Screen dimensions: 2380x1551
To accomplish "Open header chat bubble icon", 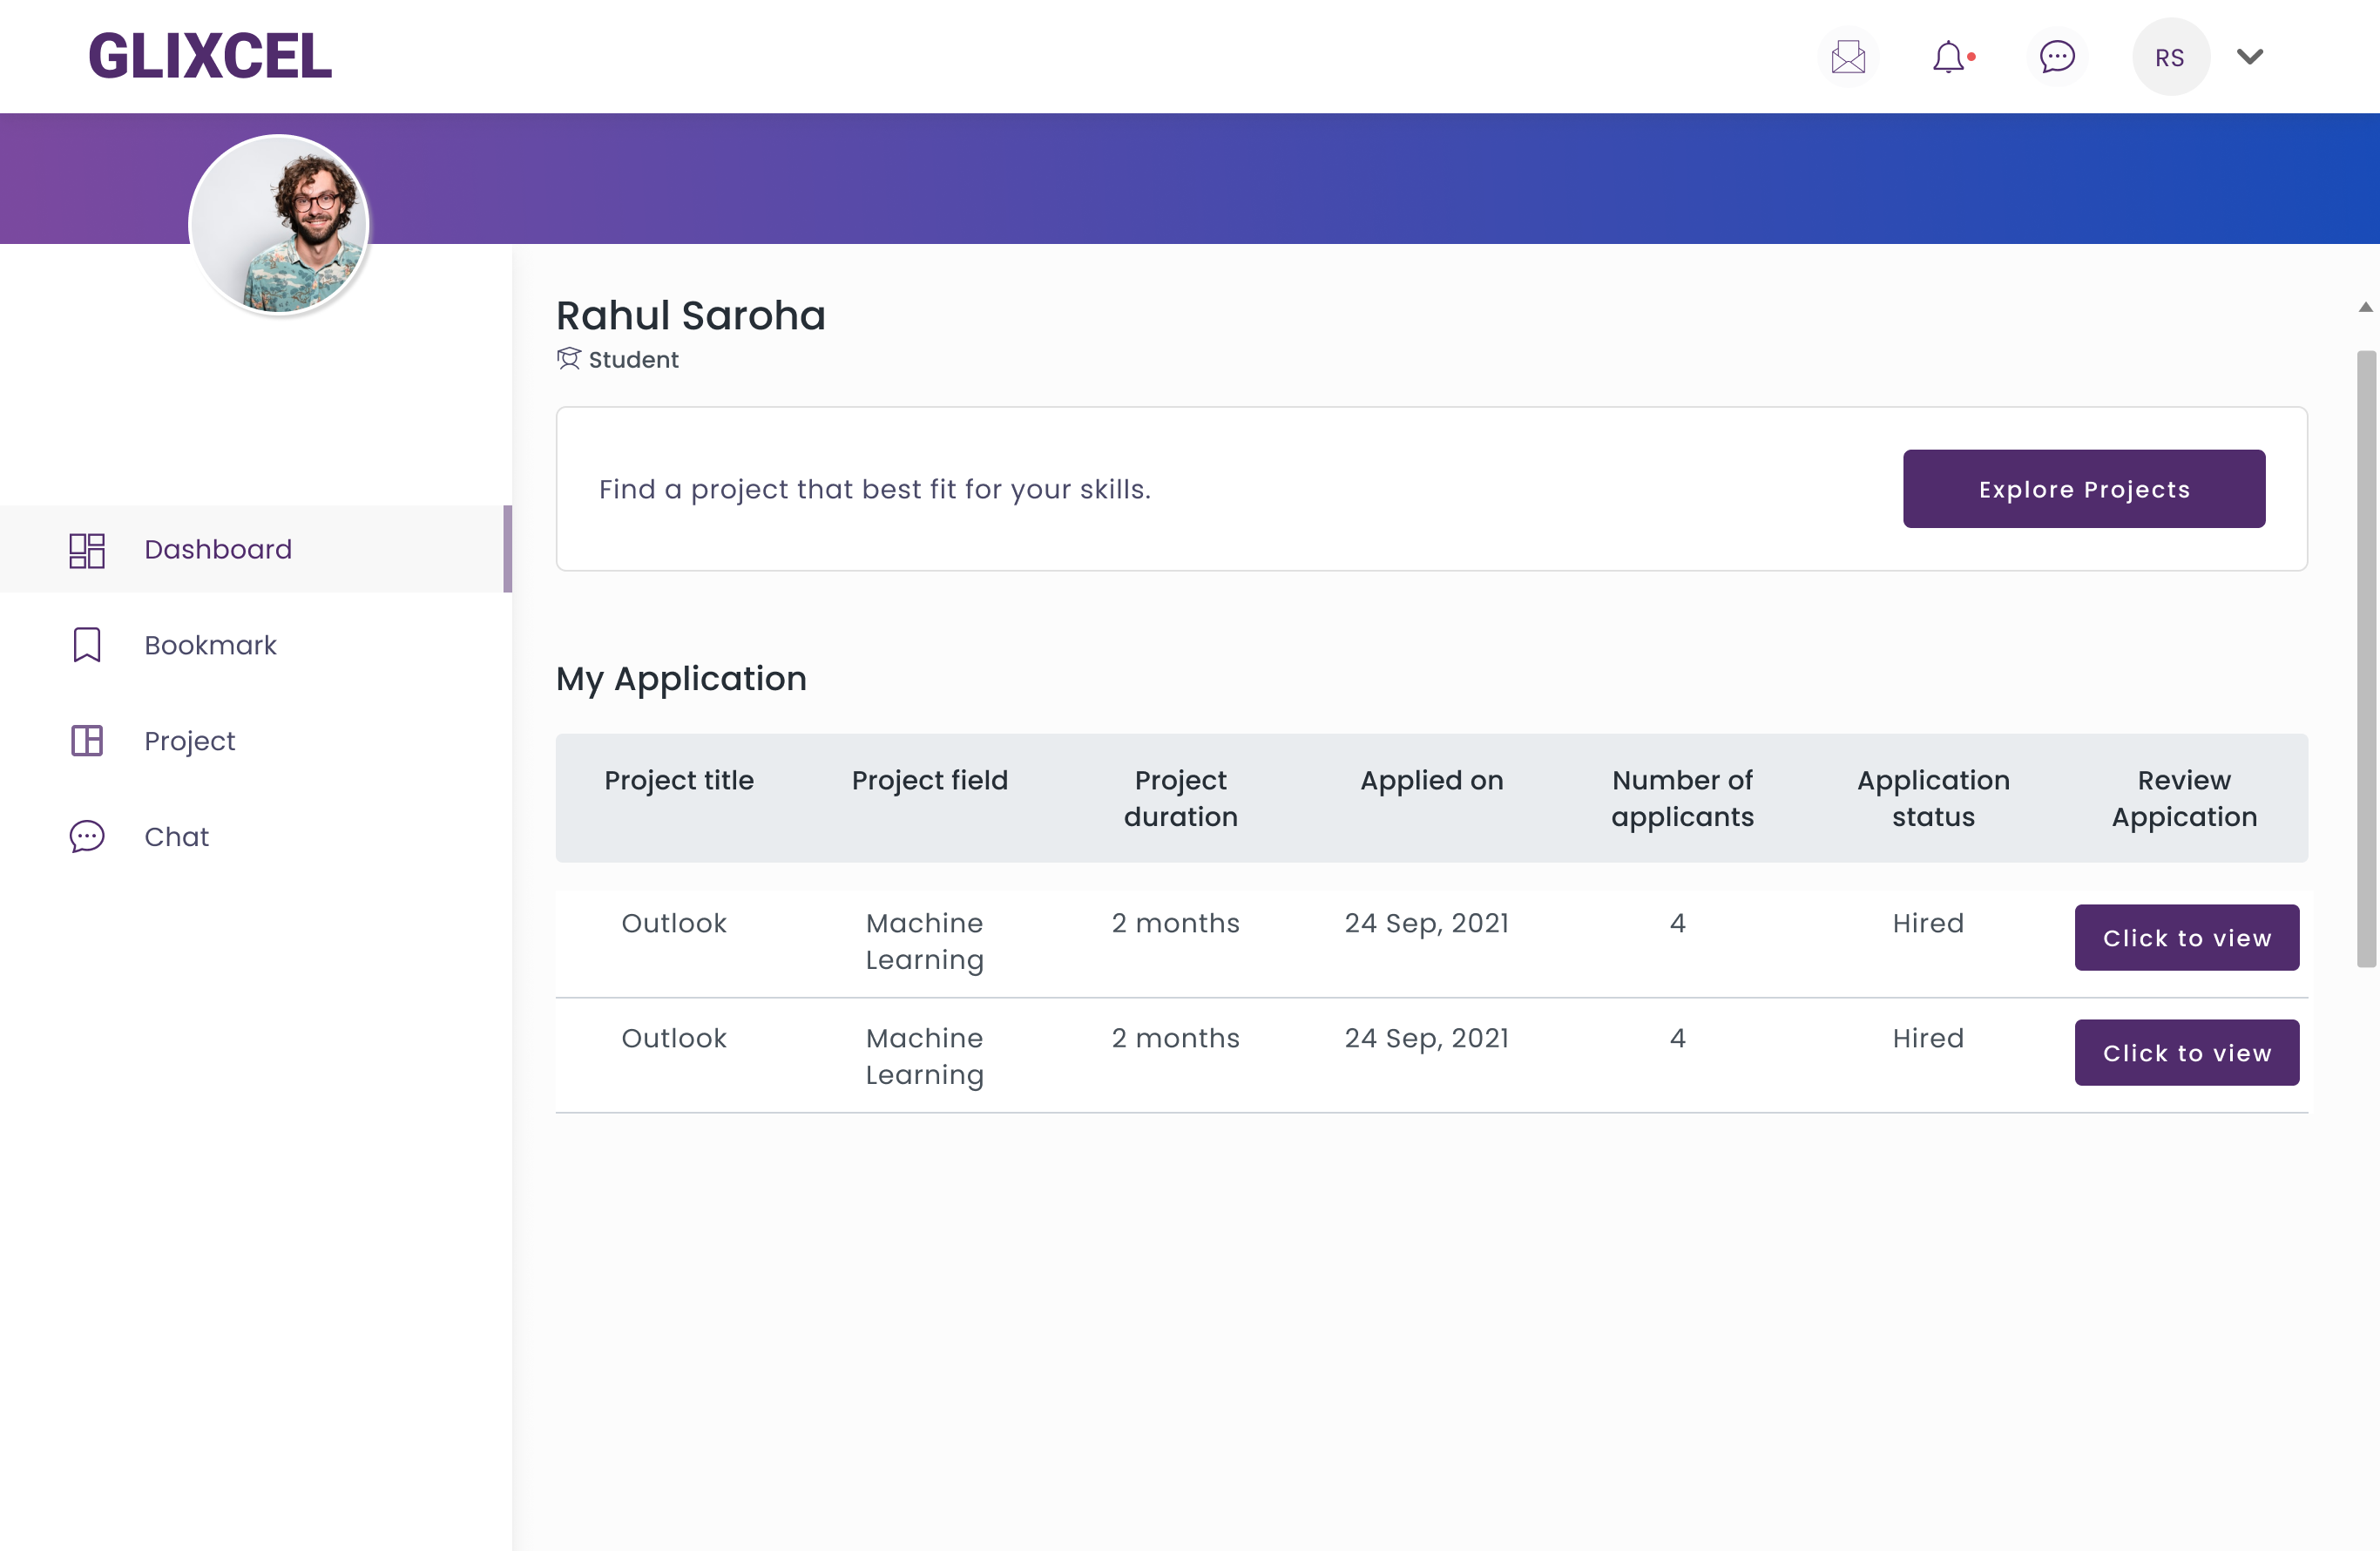I will [2056, 57].
